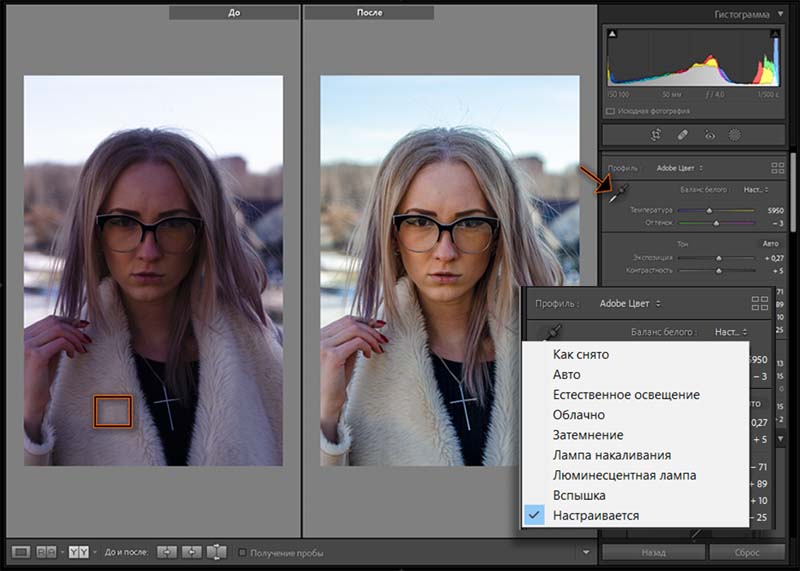Choose 'Вспышка' from white balance menu
Screen dimensions: 800x571
click(579, 495)
